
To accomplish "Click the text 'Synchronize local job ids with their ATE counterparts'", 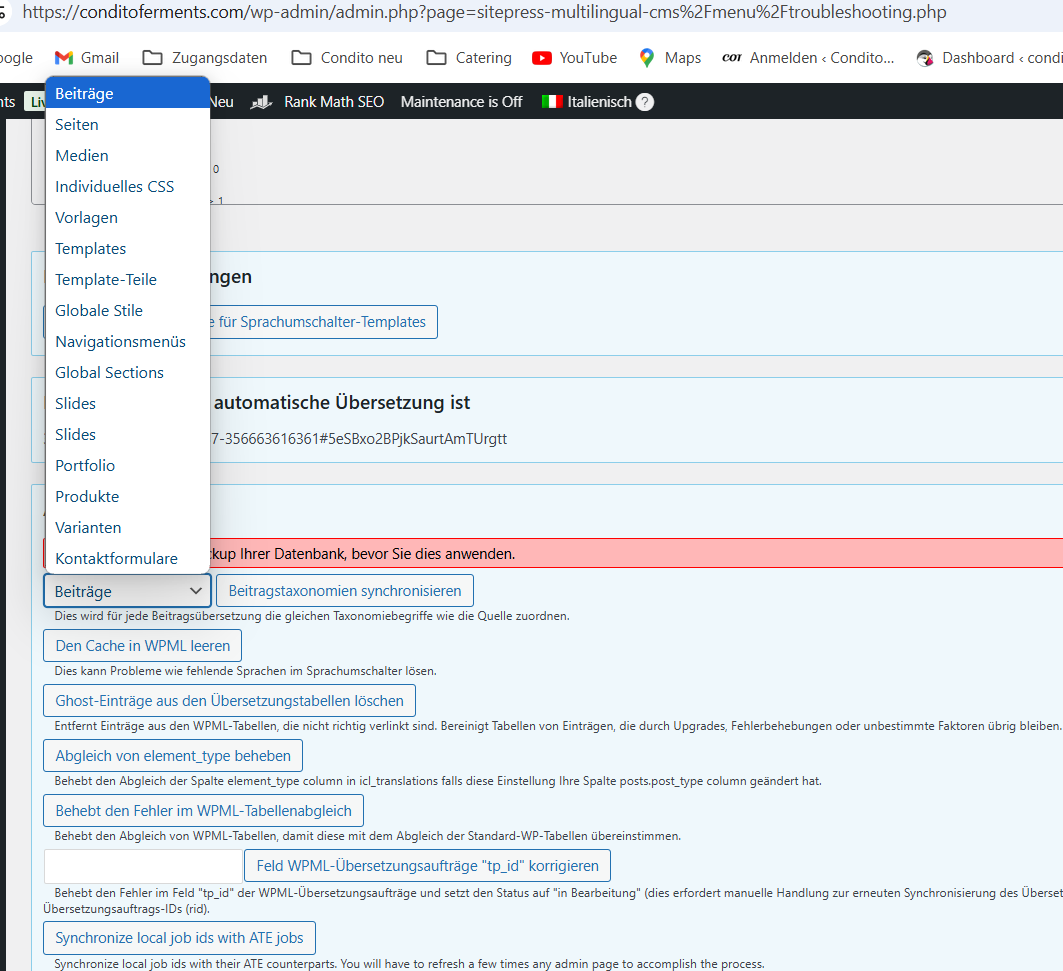I will 409,964.
